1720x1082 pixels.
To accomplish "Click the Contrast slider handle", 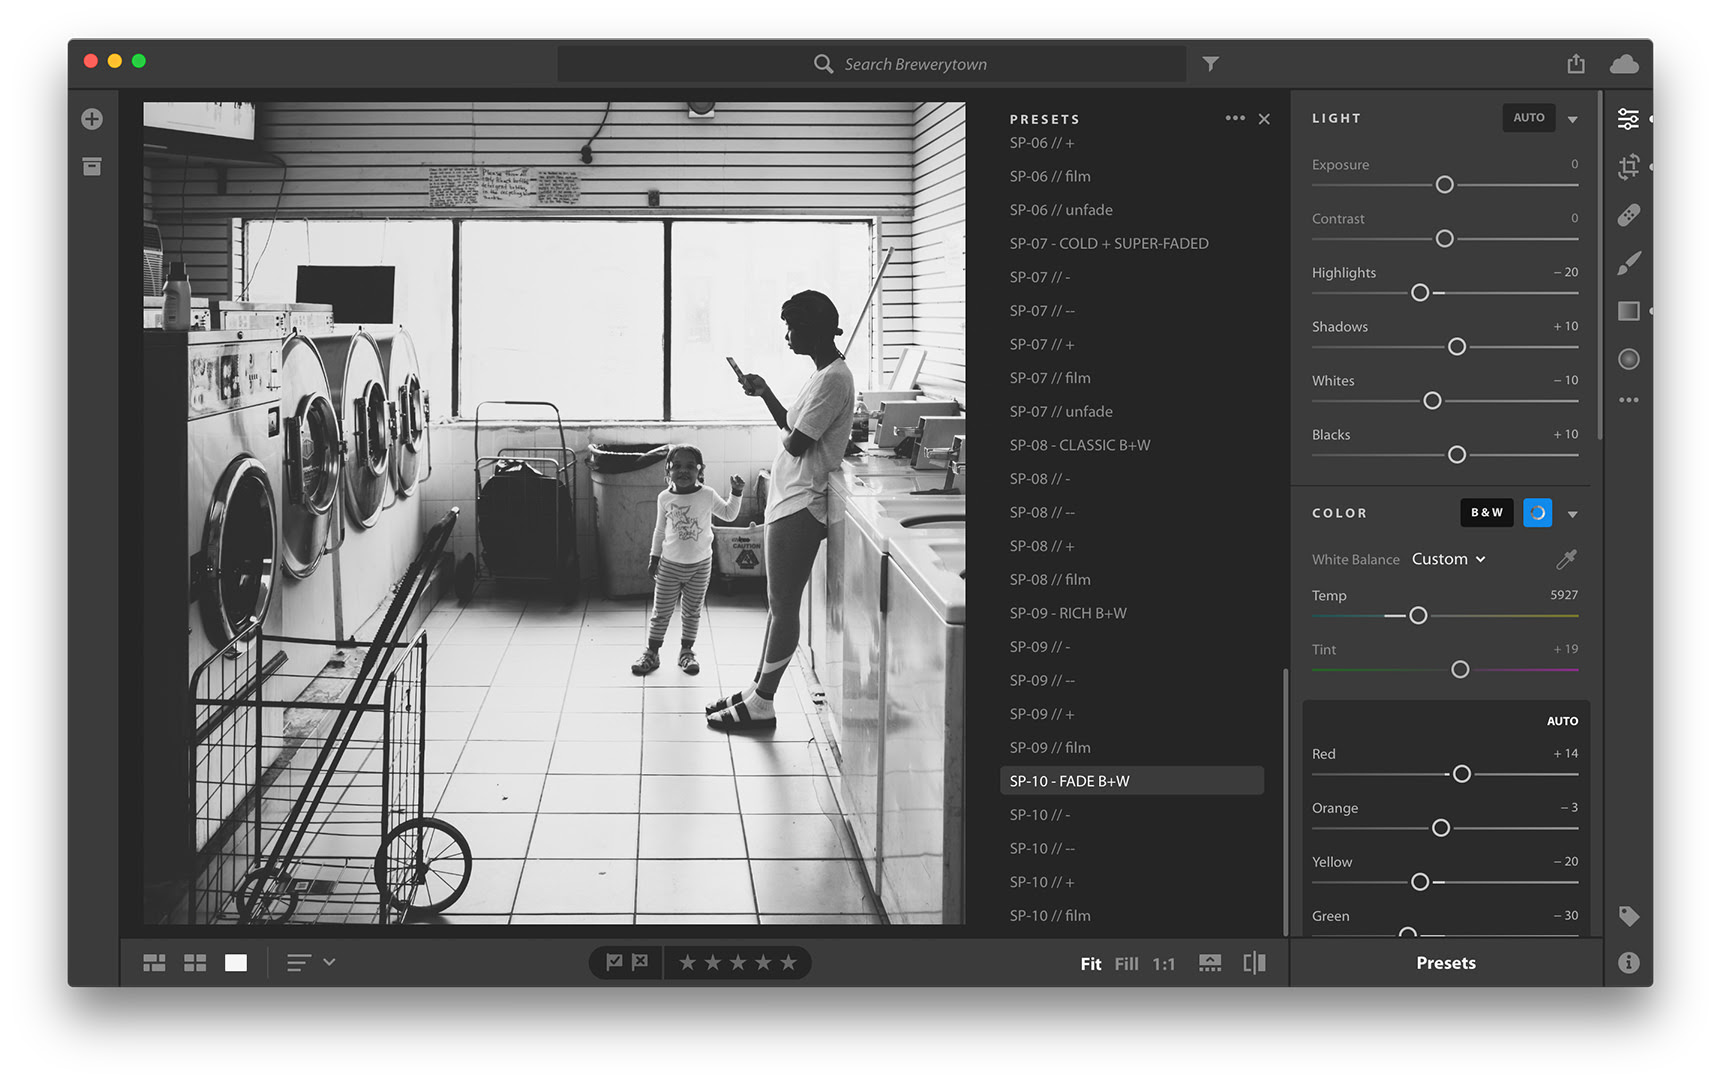I will (1444, 239).
